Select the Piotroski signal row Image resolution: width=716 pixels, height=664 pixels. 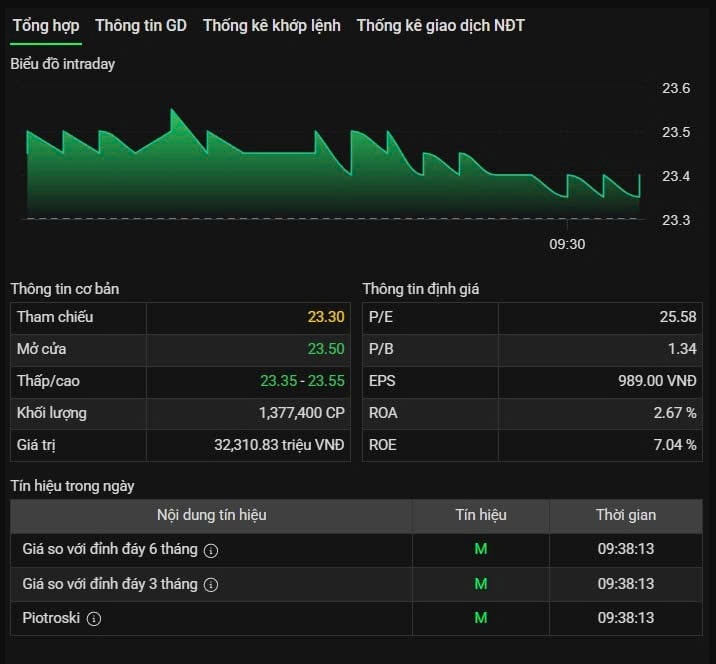pyautogui.click(x=356, y=618)
